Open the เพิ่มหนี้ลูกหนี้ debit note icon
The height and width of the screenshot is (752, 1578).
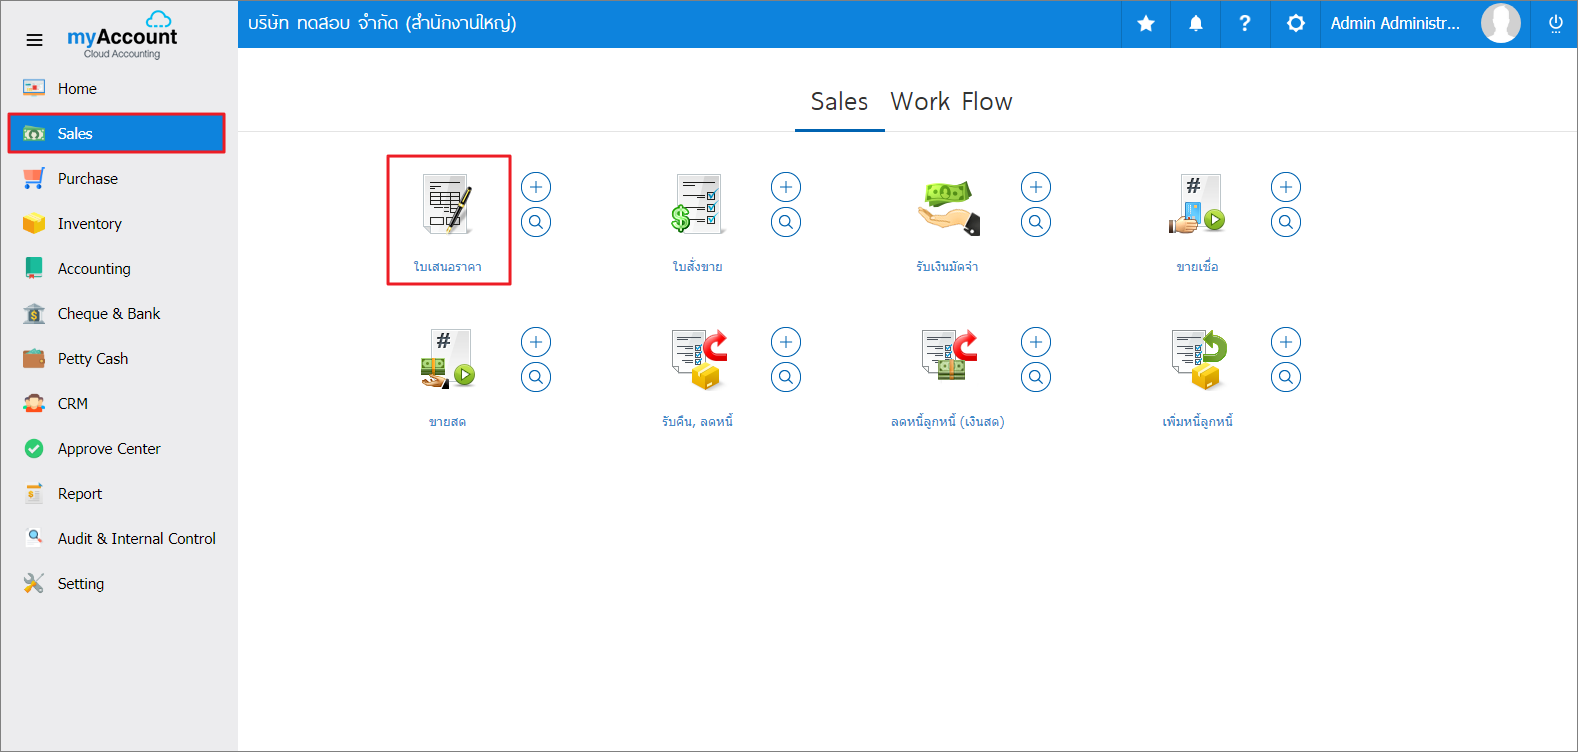1198,359
